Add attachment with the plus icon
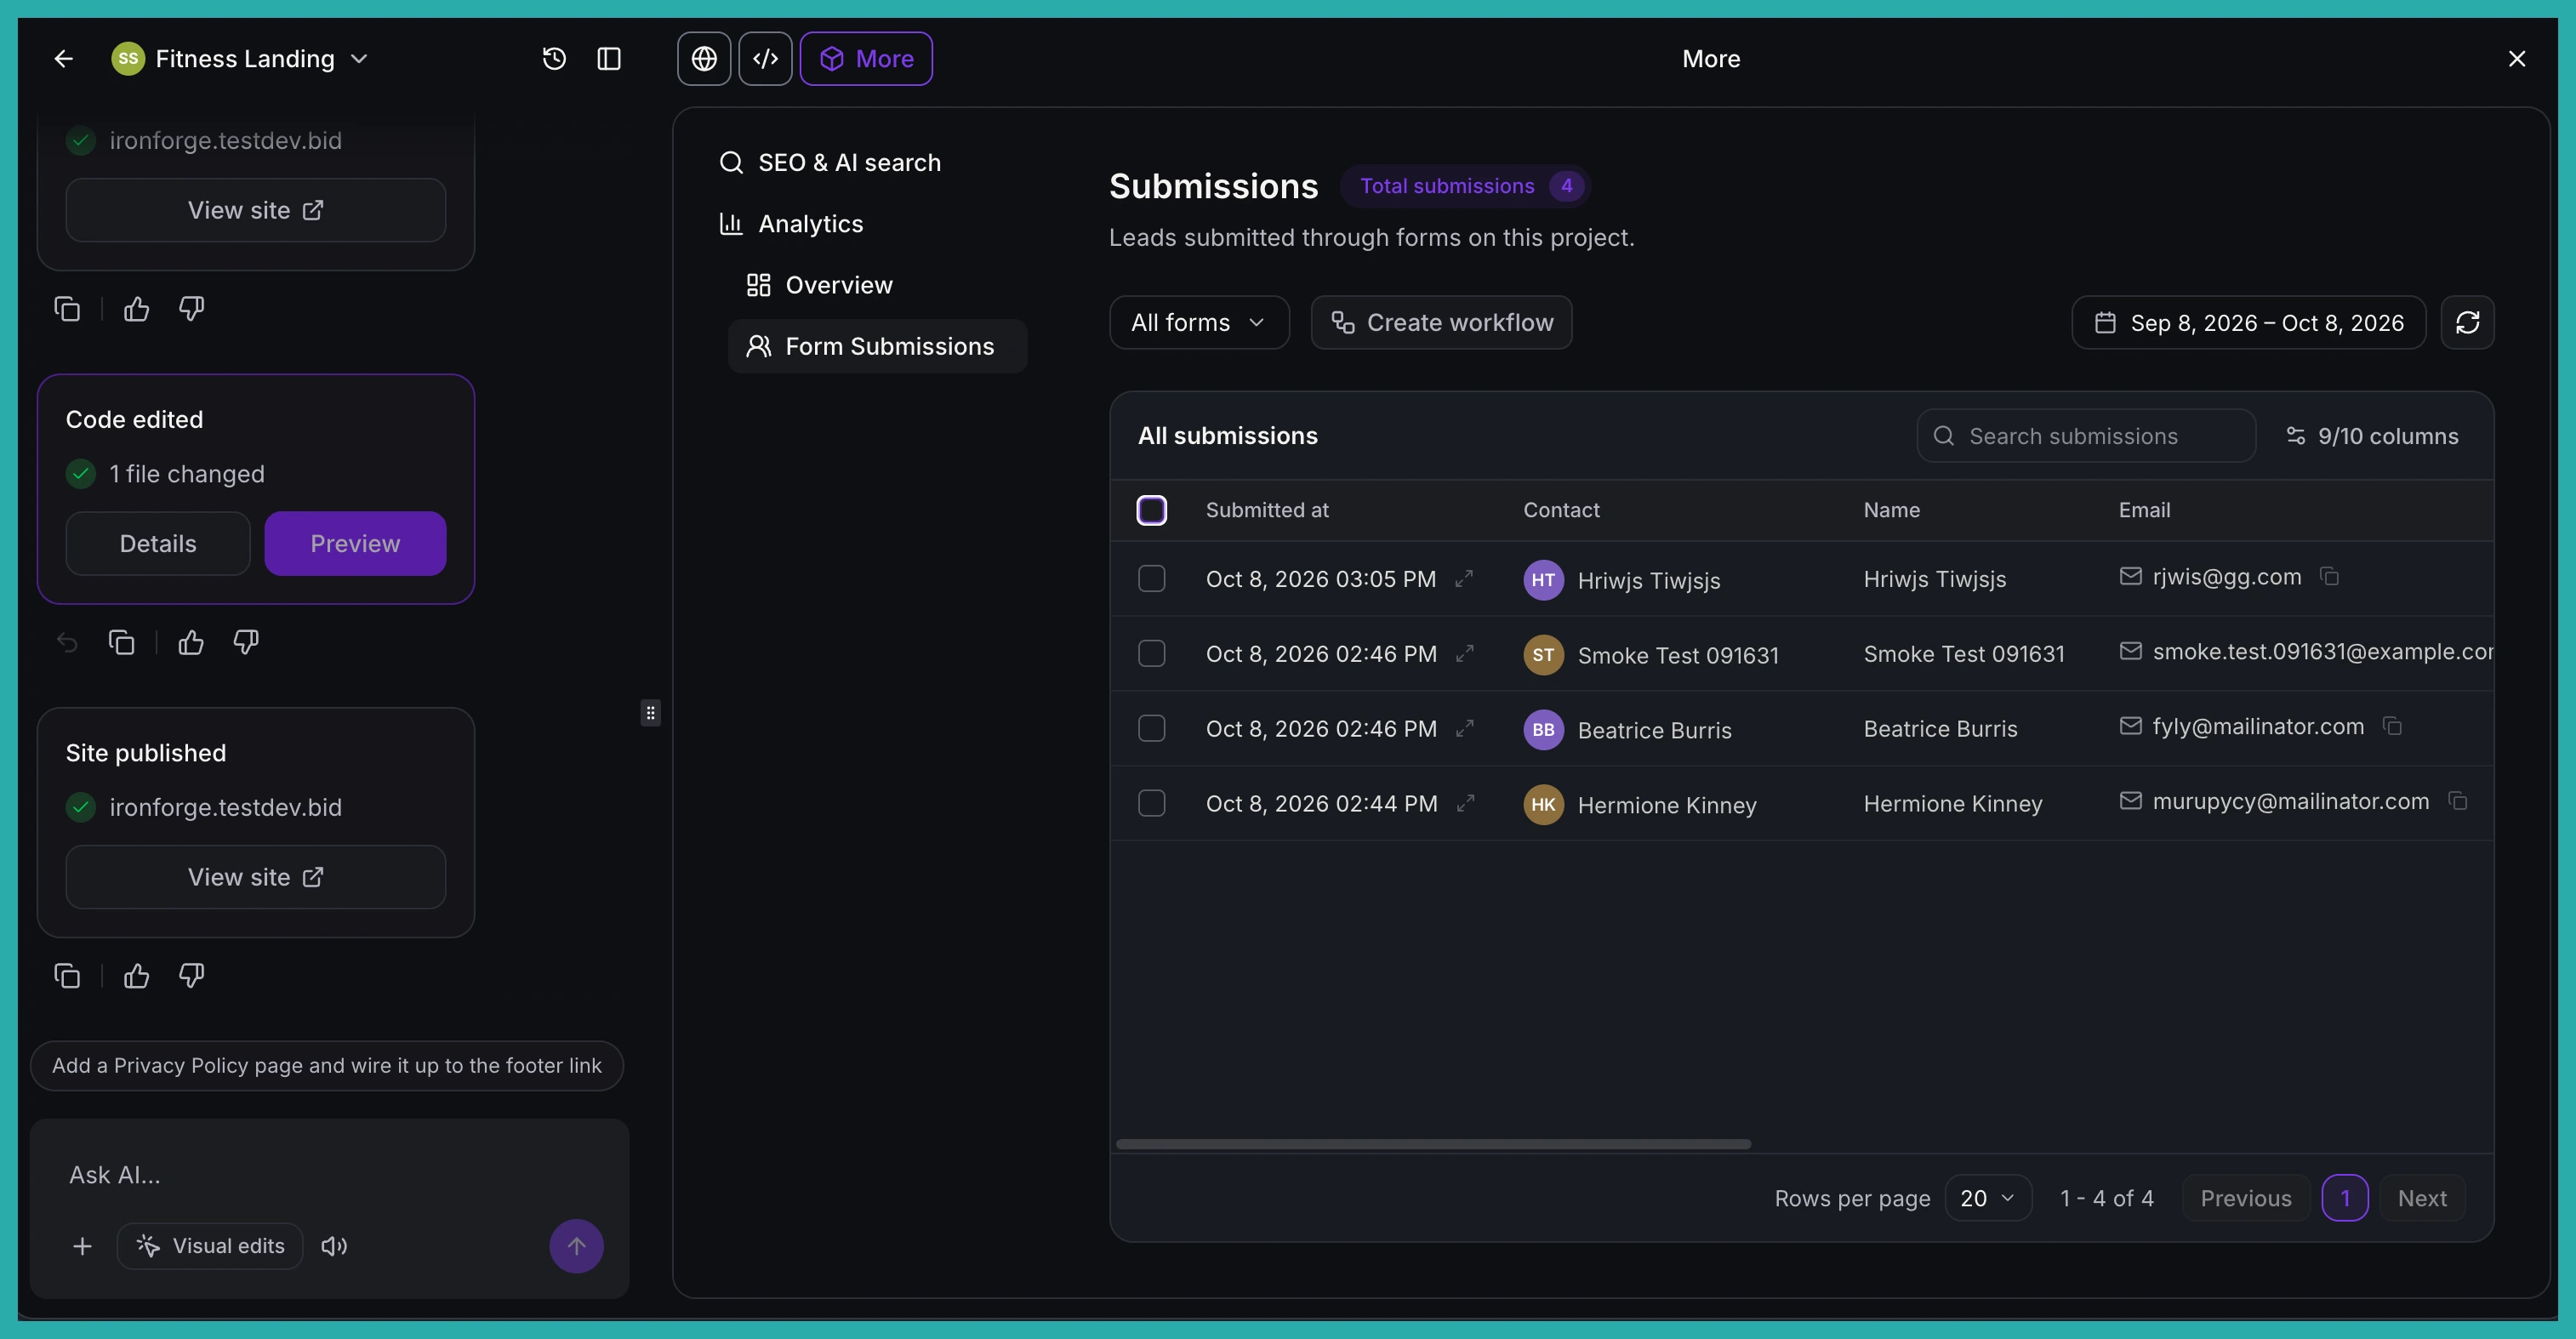 (83, 1246)
